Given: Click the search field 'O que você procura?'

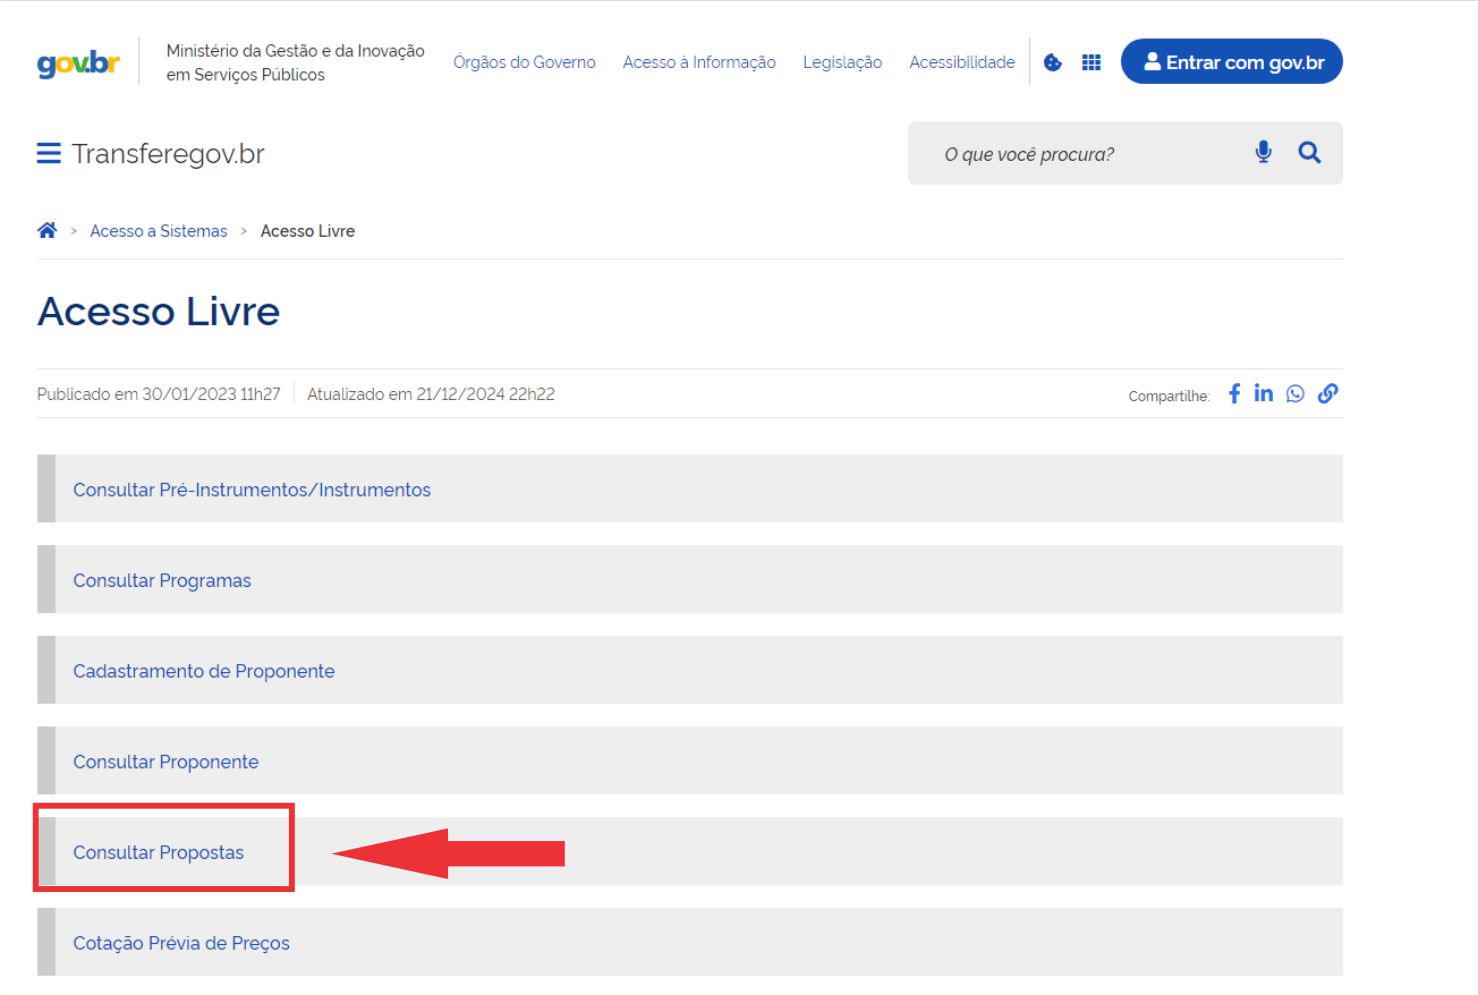Looking at the screenshot, I should [x=1080, y=154].
